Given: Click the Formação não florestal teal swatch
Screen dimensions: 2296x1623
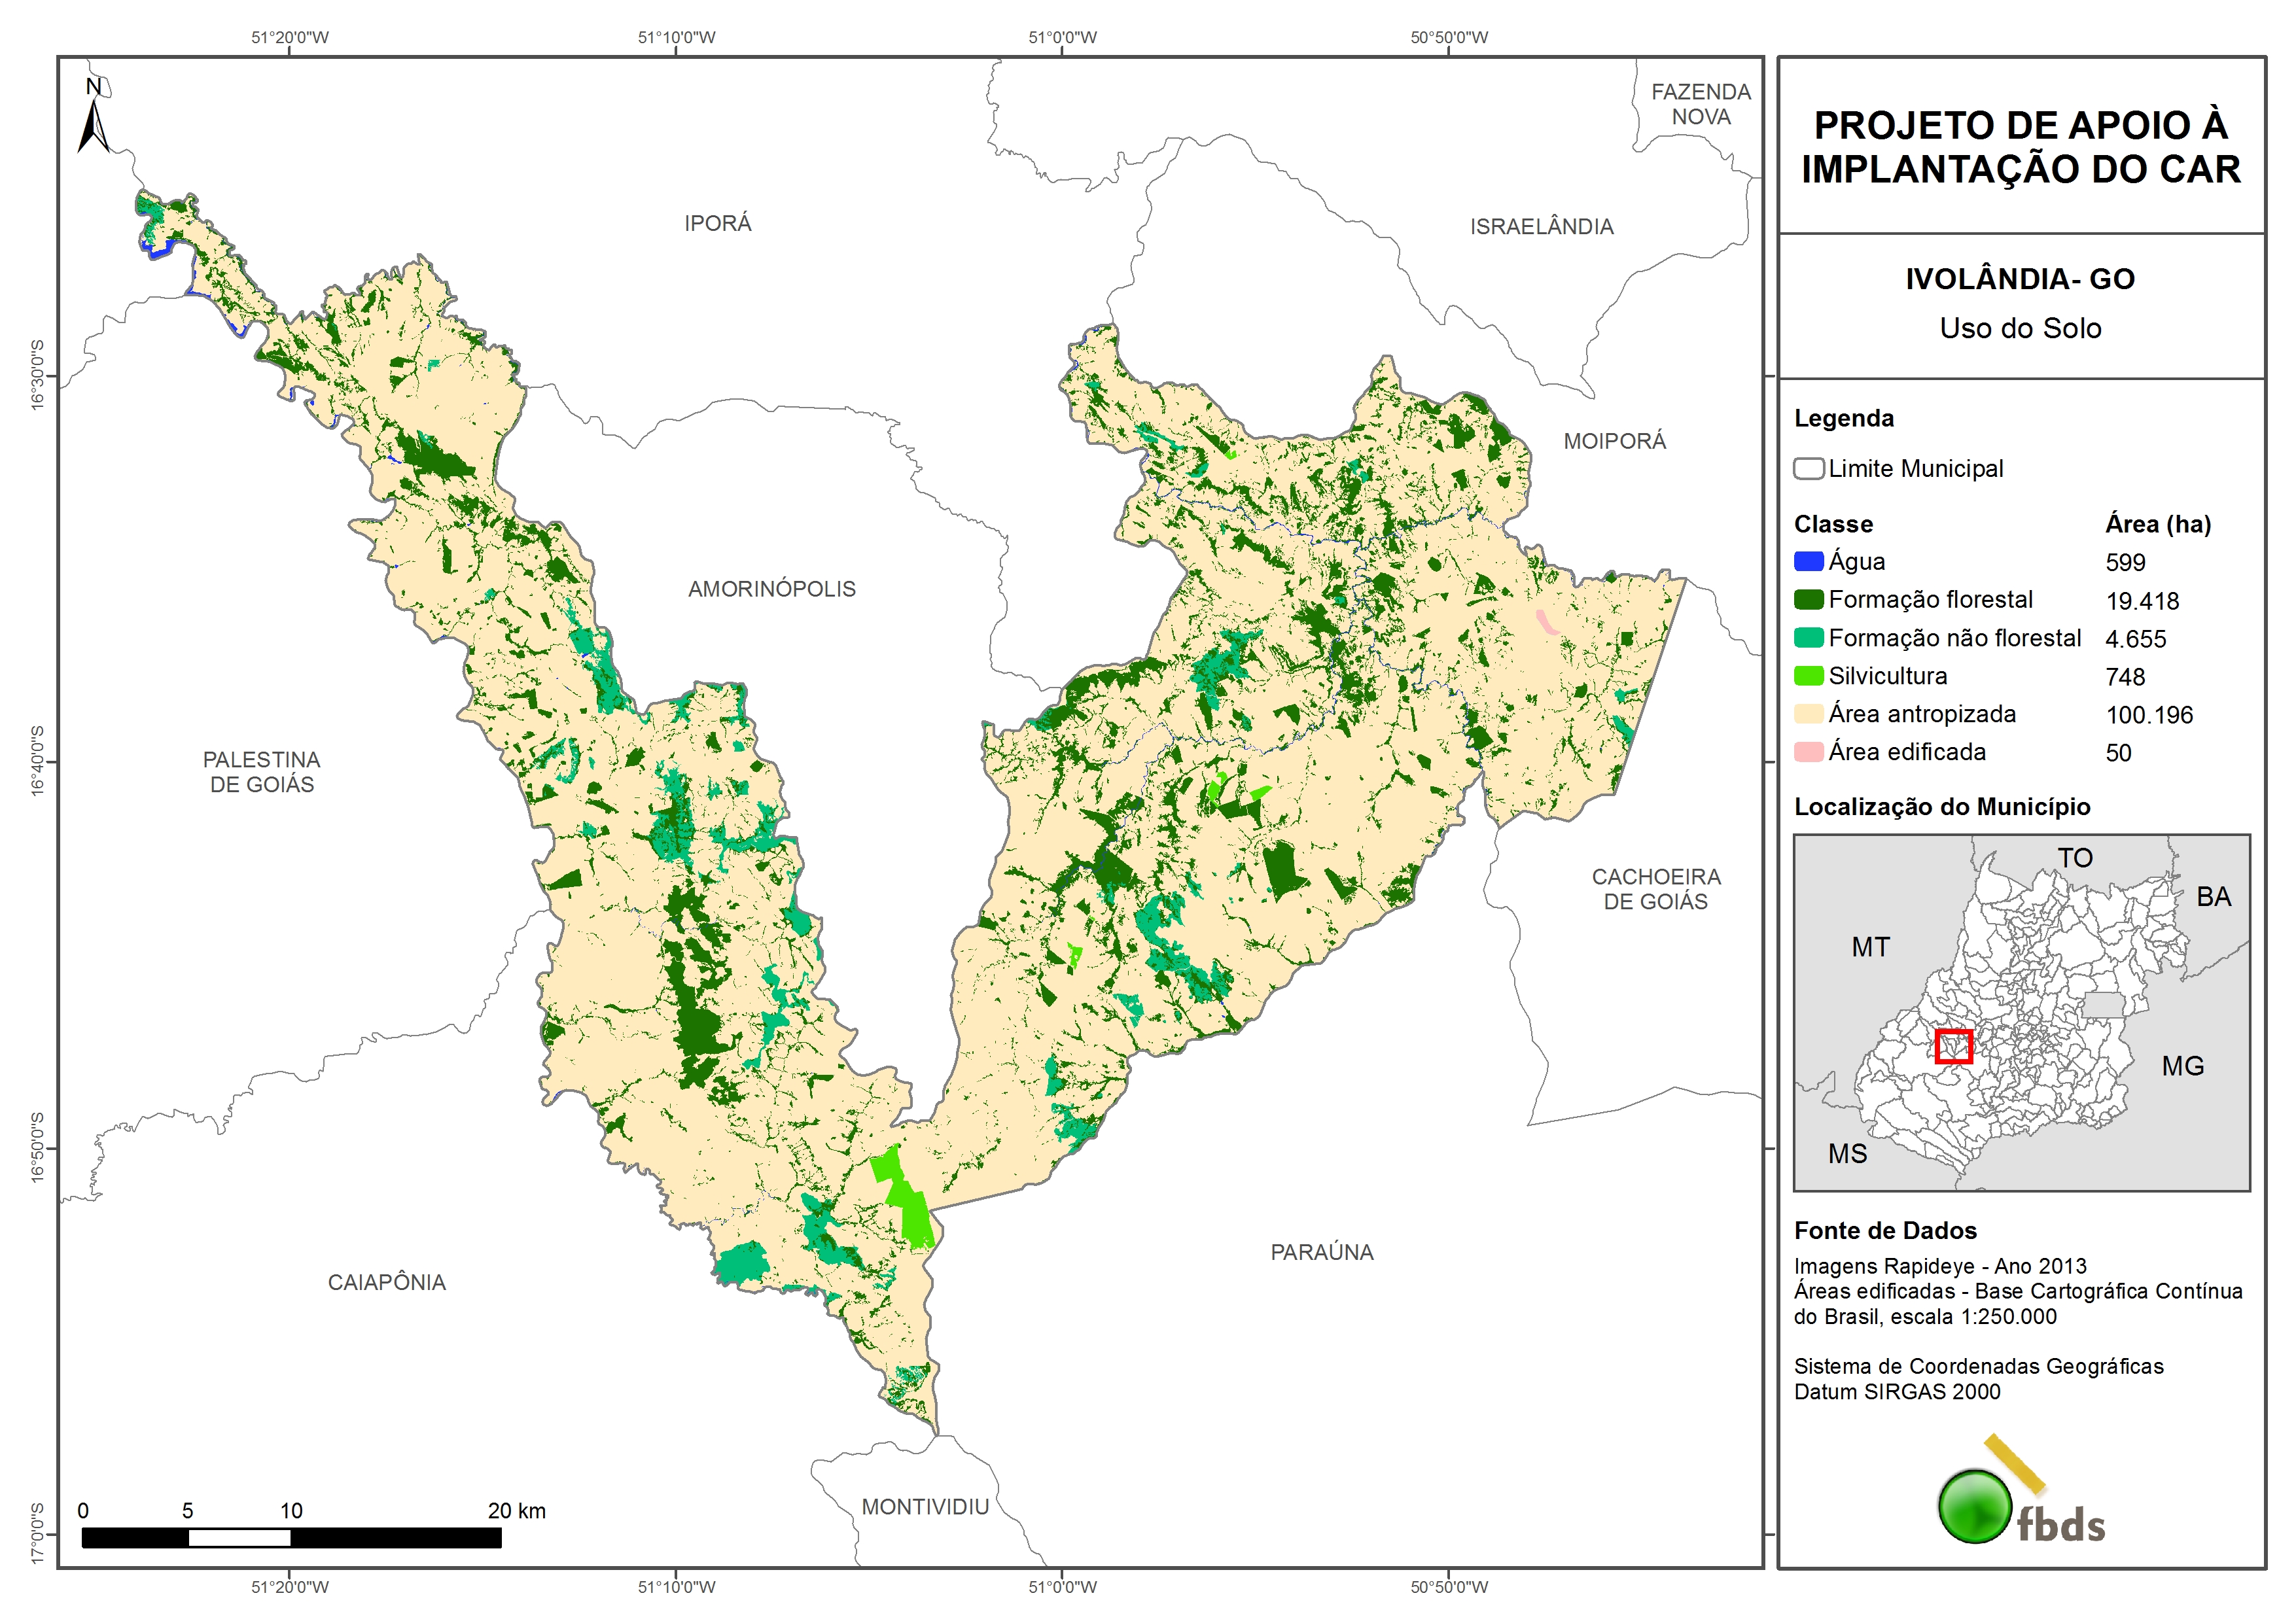Looking at the screenshot, I should 1808,638.
